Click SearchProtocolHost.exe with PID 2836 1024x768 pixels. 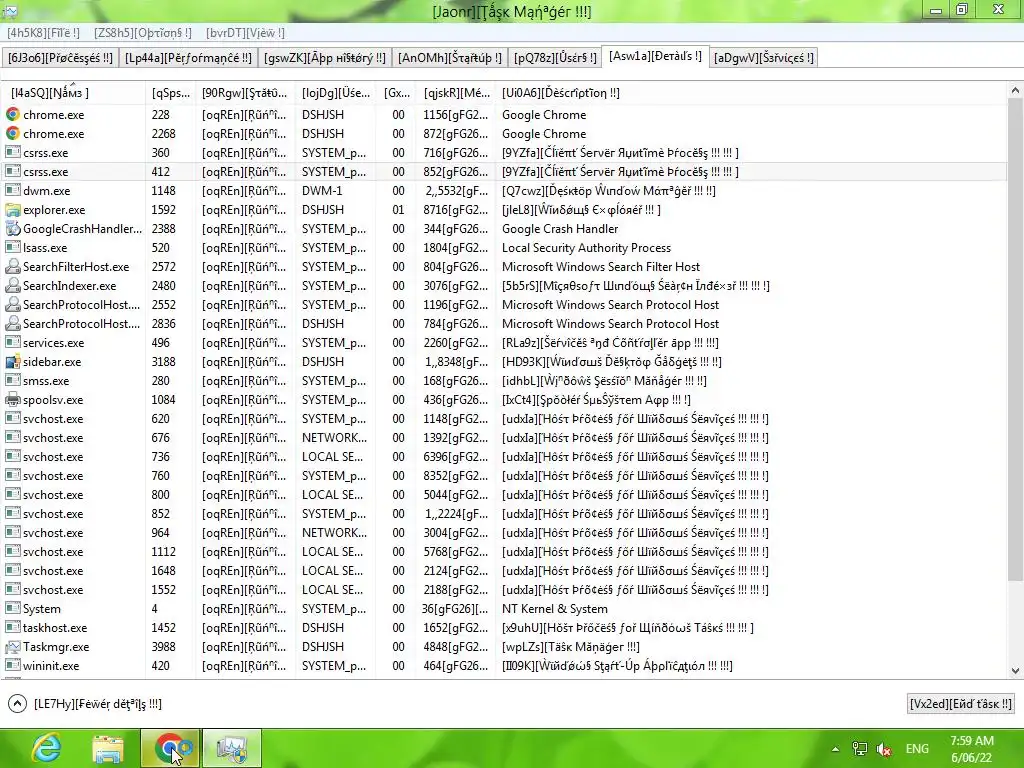coord(81,323)
